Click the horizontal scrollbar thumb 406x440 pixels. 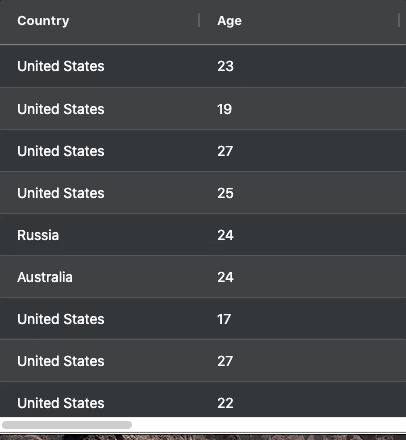(67, 425)
